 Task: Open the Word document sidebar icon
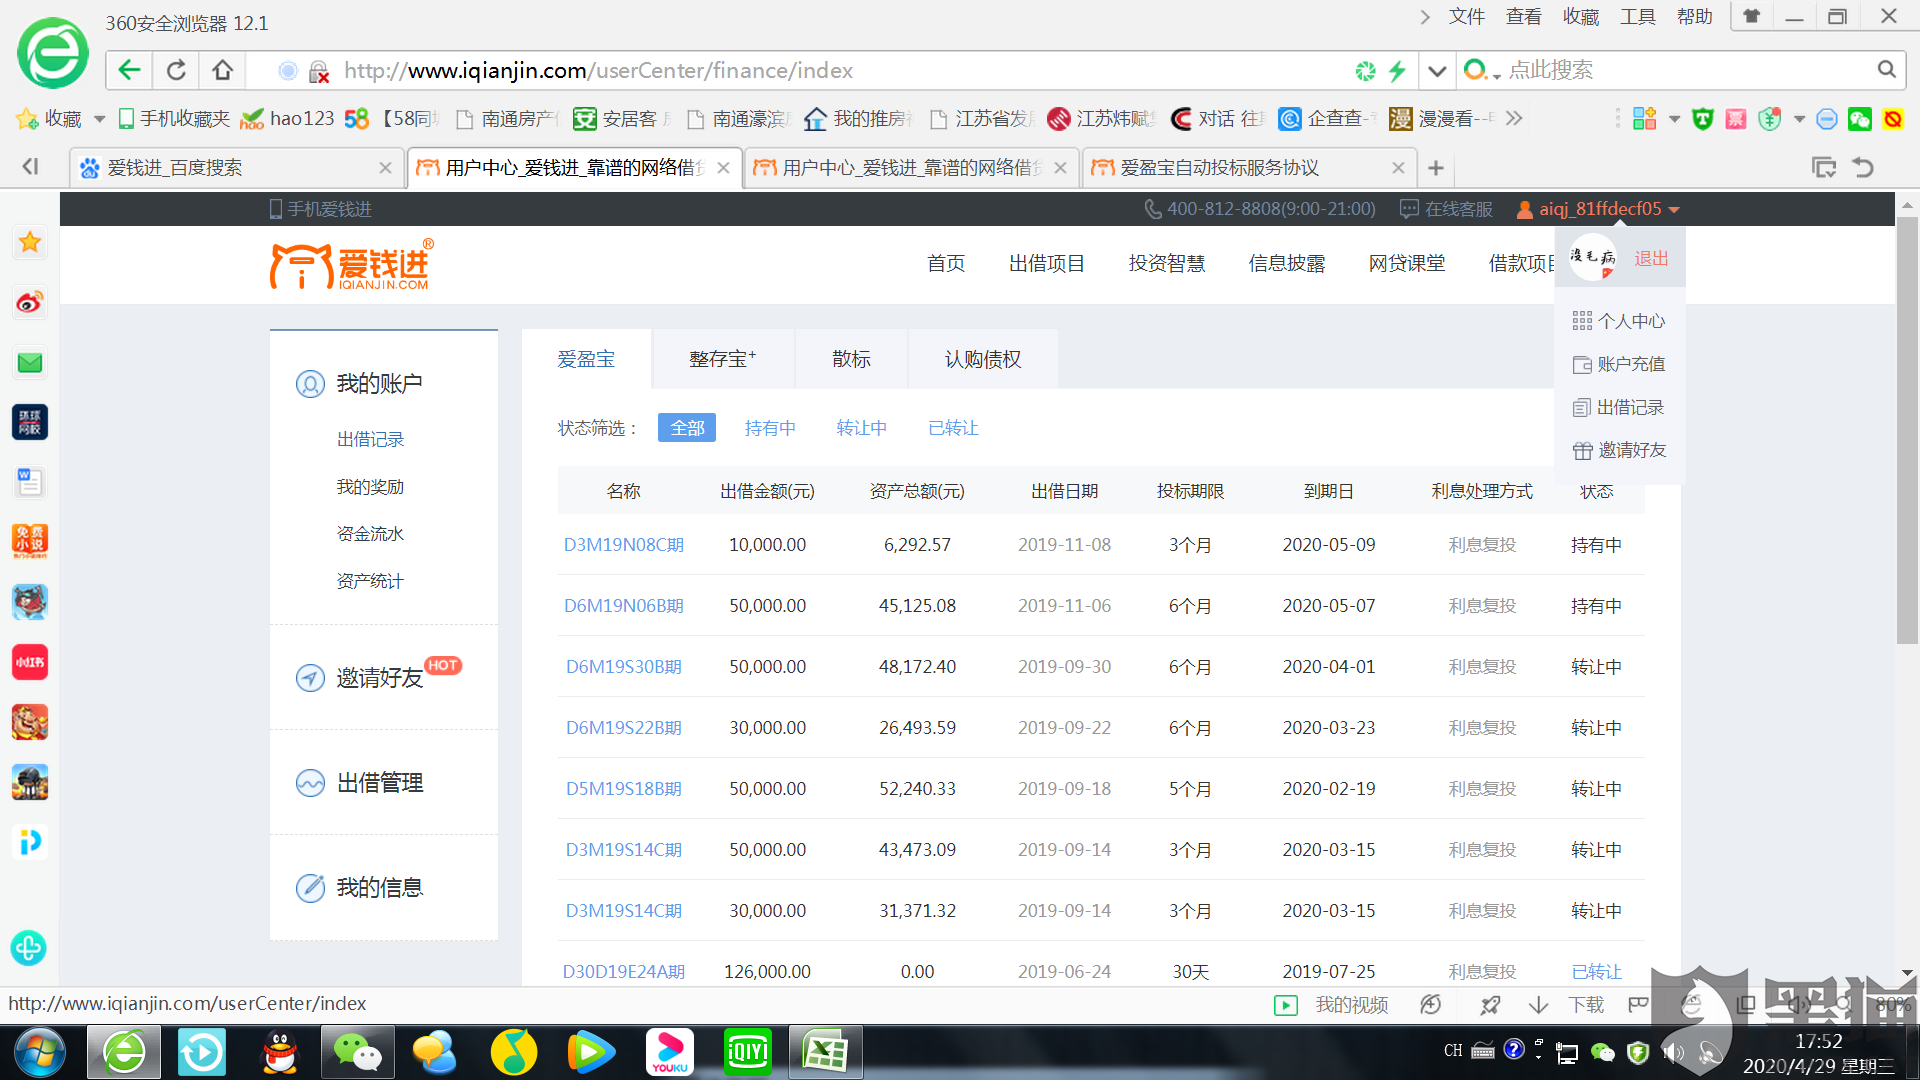(x=30, y=482)
